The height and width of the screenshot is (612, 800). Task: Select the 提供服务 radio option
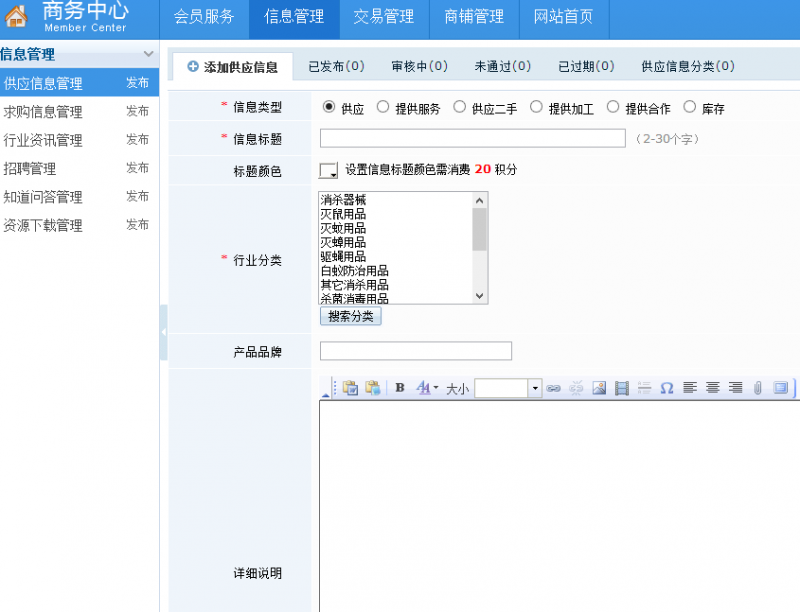383,107
